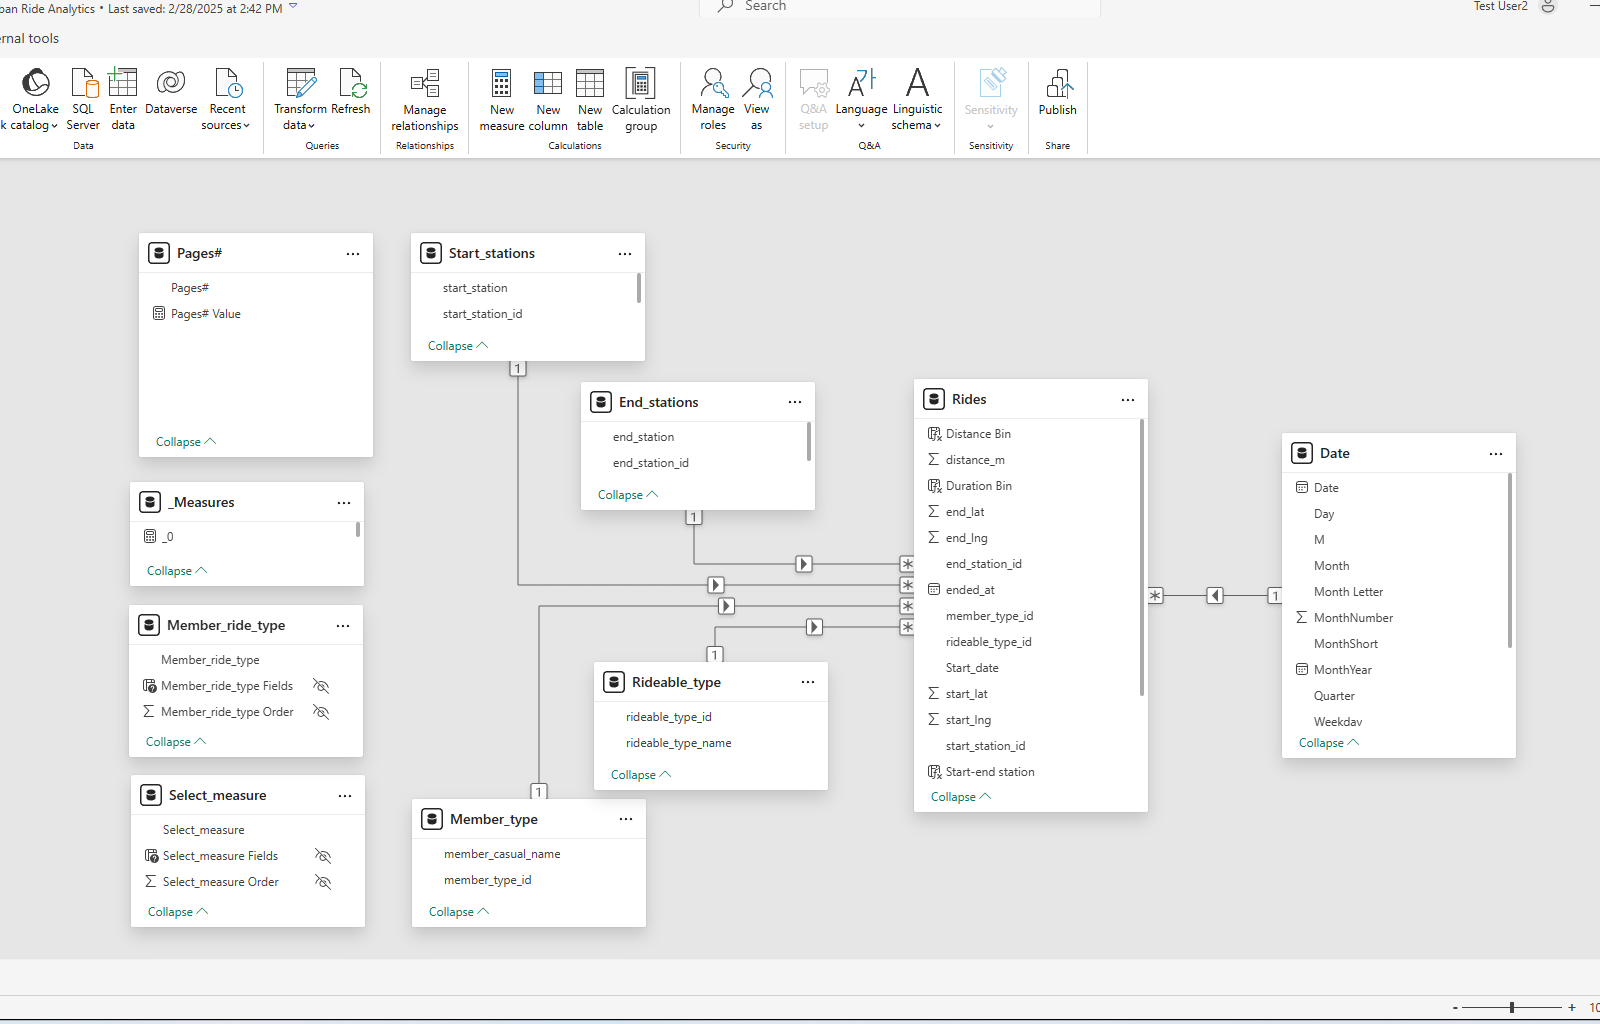1600x1024 pixels.
Task: Toggle visibility of Select_measure Order
Action: click(323, 882)
